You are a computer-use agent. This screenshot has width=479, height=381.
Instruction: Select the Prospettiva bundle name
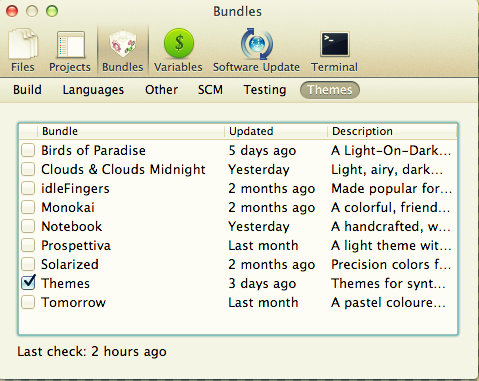point(76,245)
